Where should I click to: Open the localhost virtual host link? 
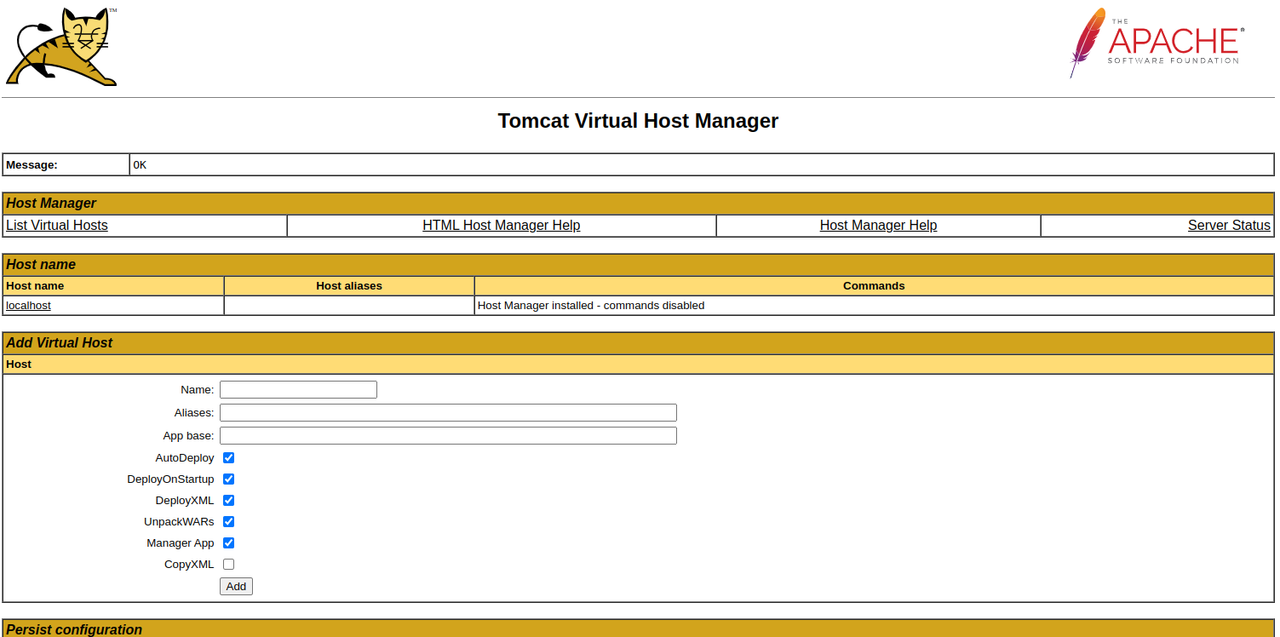click(x=28, y=305)
